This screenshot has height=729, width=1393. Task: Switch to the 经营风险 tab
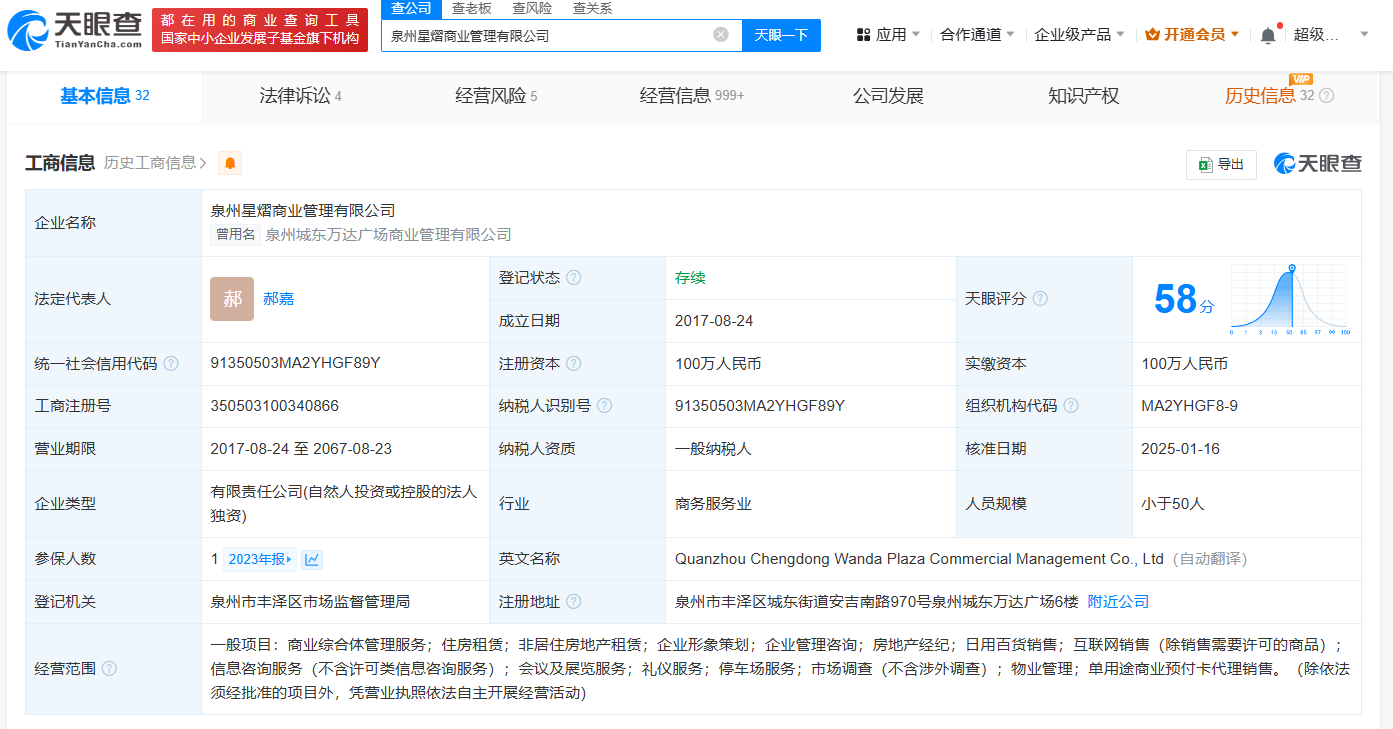click(495, 96)
